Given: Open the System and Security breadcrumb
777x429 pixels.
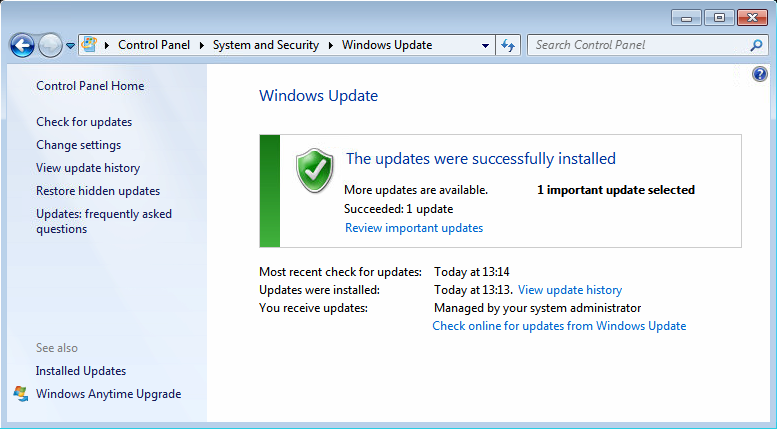Looking at the screenshot, I should 266,45.
